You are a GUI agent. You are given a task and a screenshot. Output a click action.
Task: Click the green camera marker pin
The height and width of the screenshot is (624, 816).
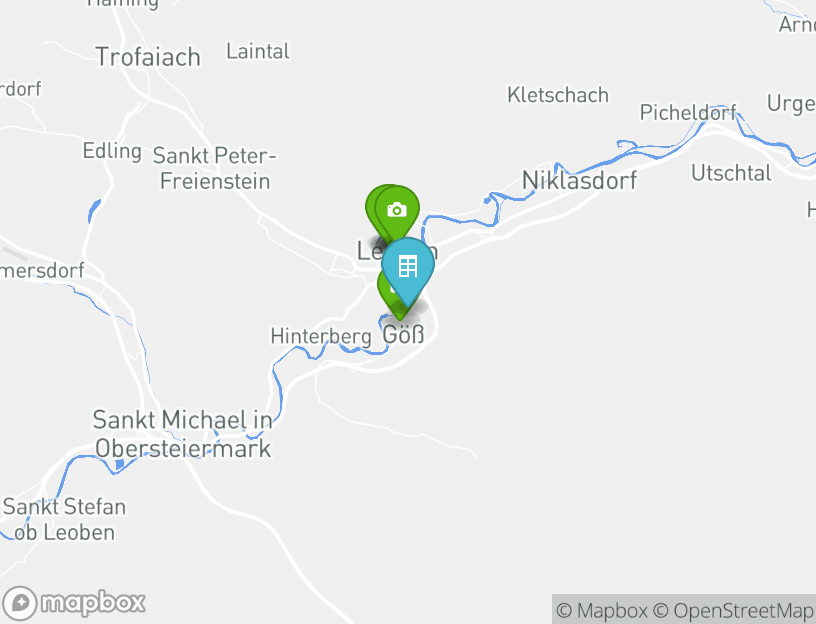[397, 211]
